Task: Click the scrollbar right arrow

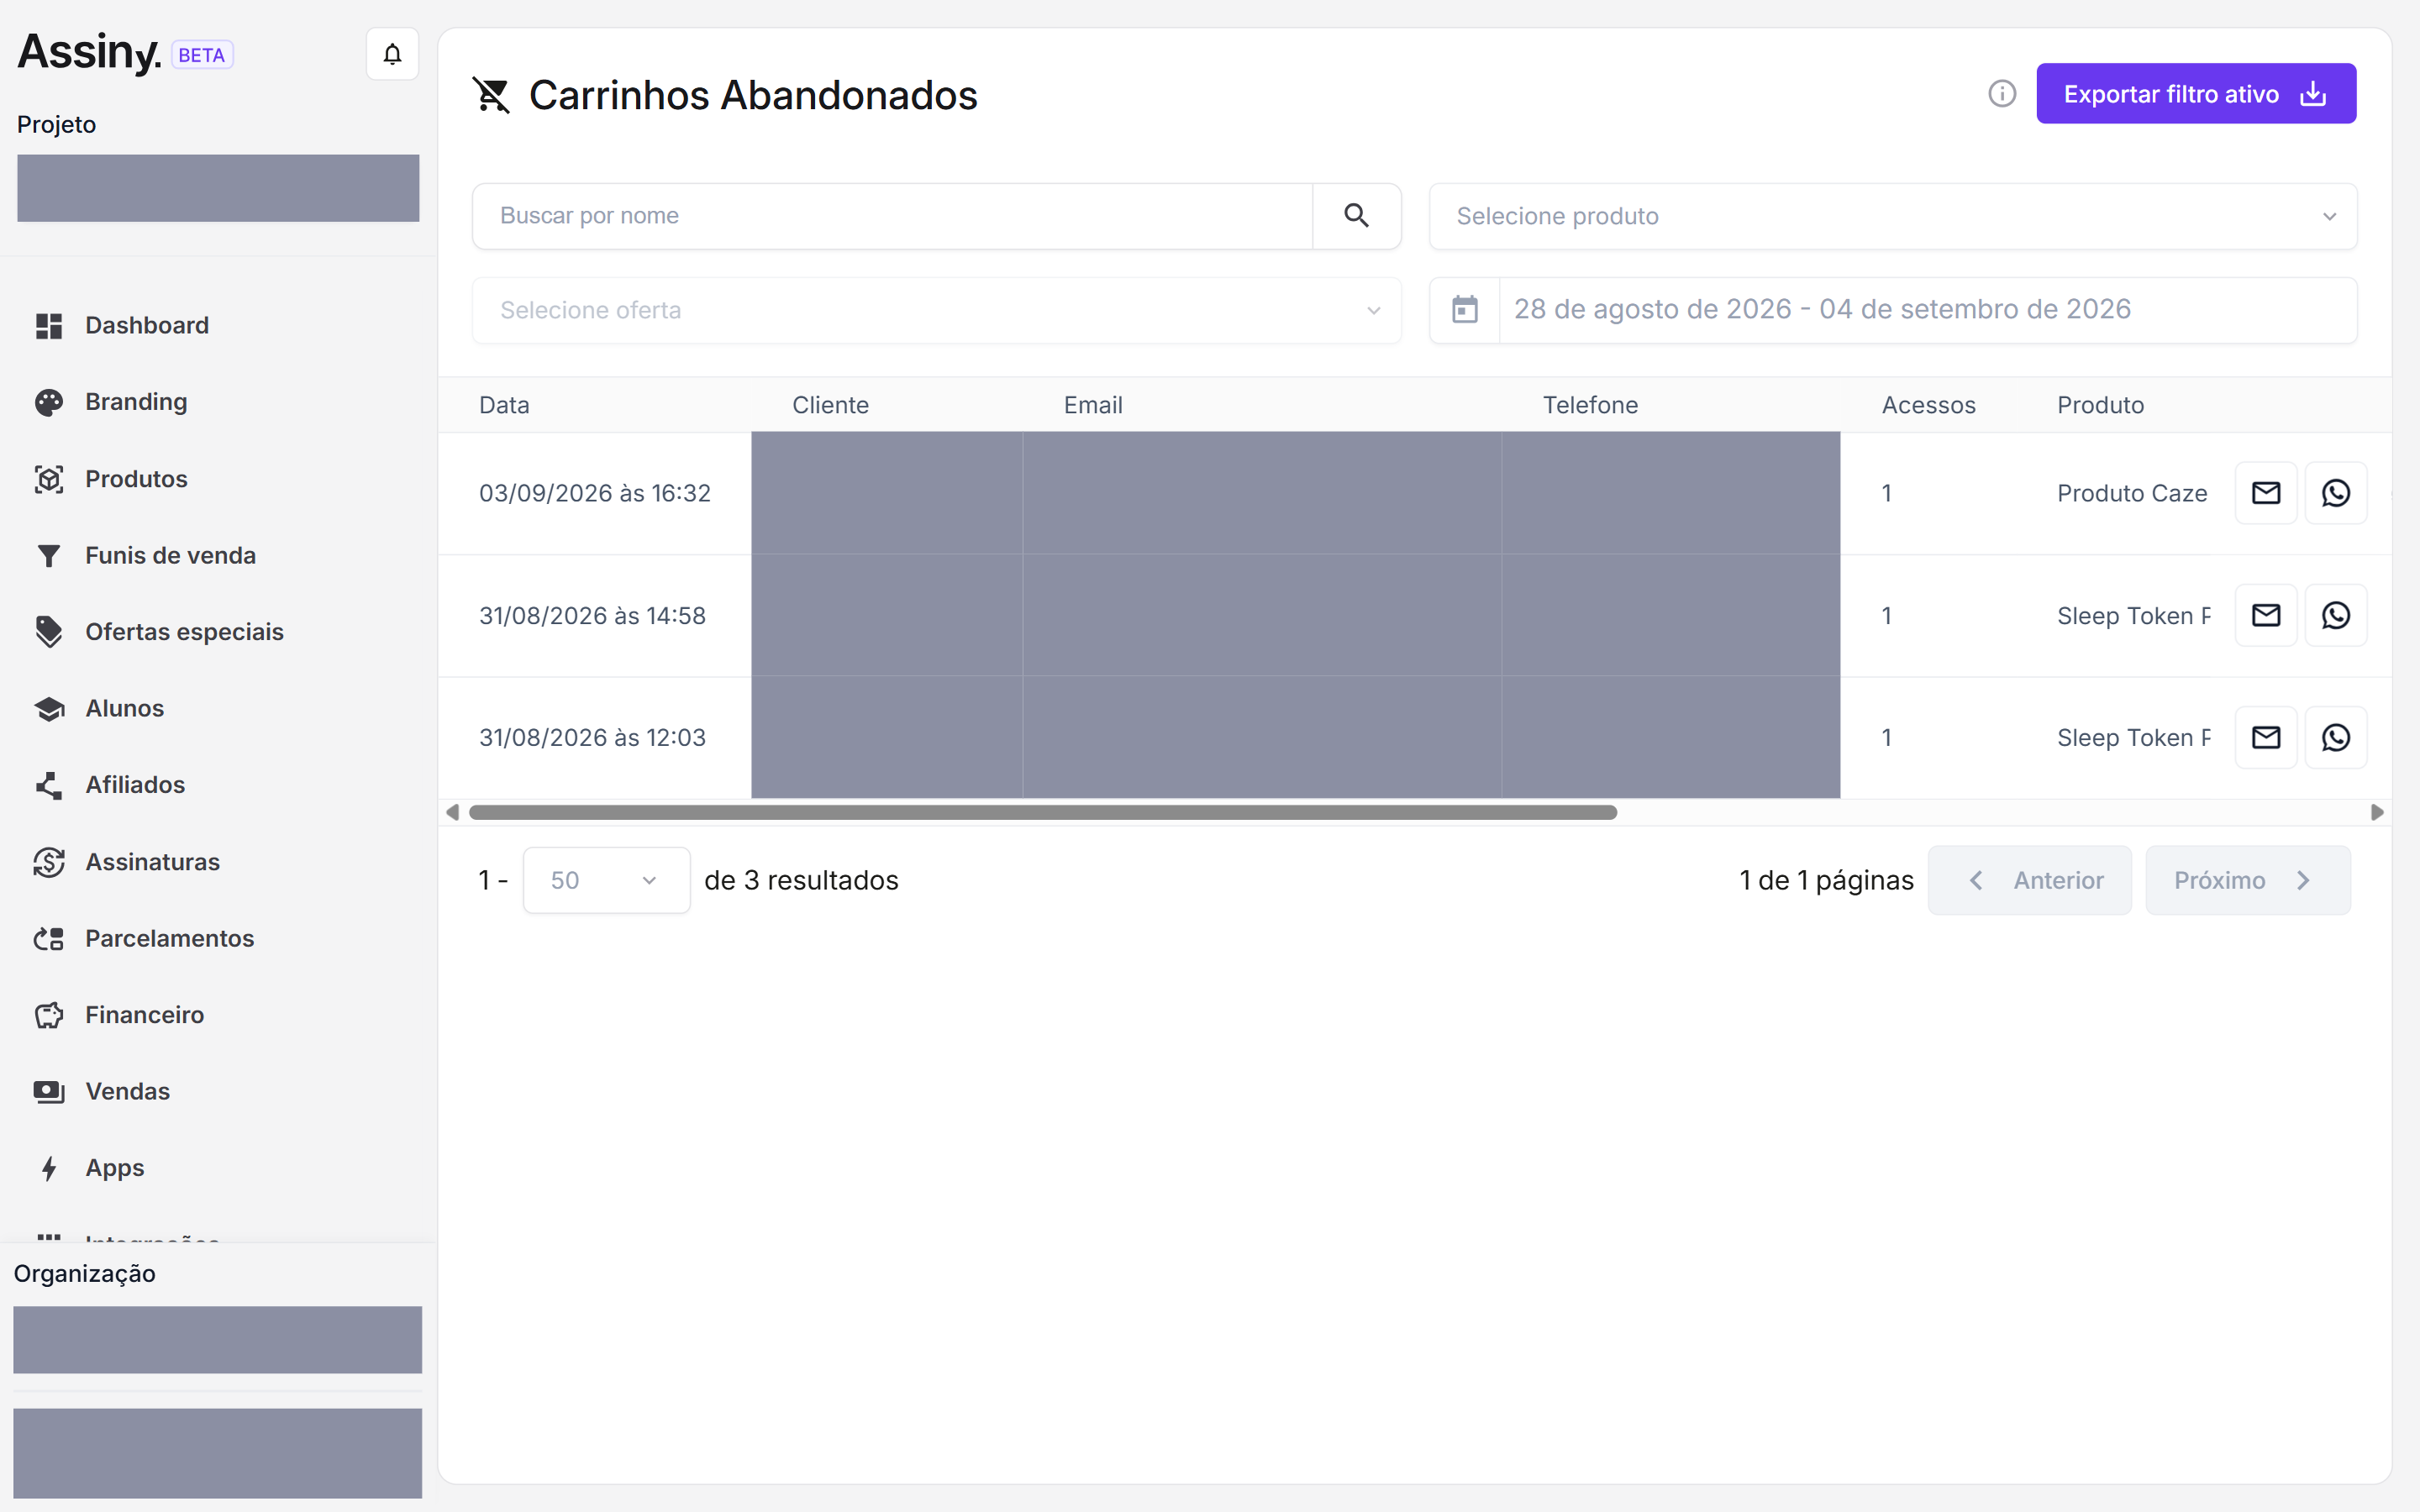Action: click(x=2377, y=813)
